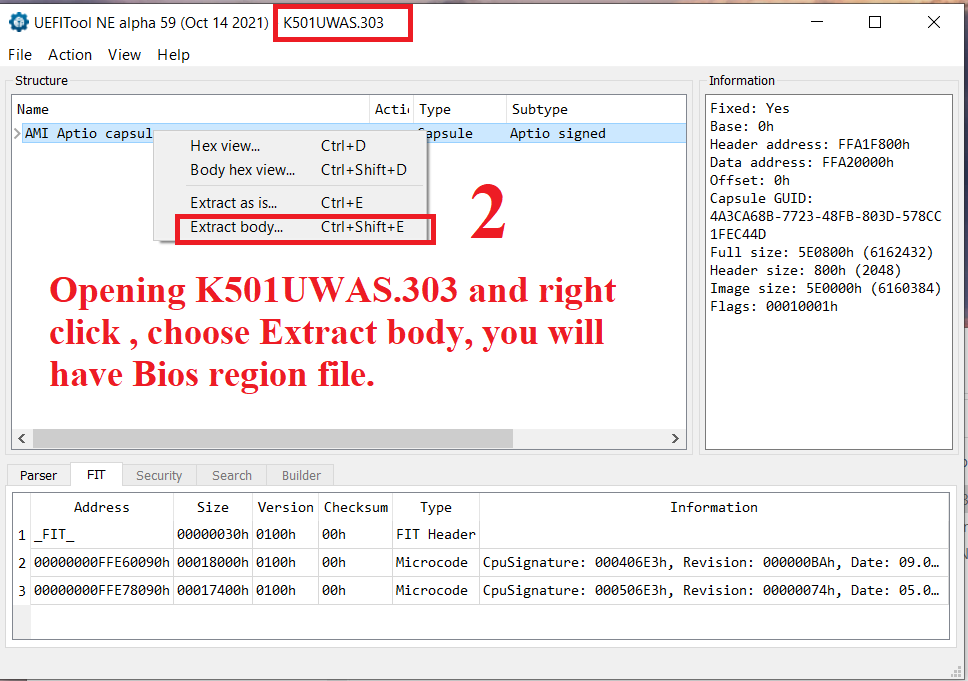
Task: Select row number 1 header in FIT table
Action: point(22,535)
